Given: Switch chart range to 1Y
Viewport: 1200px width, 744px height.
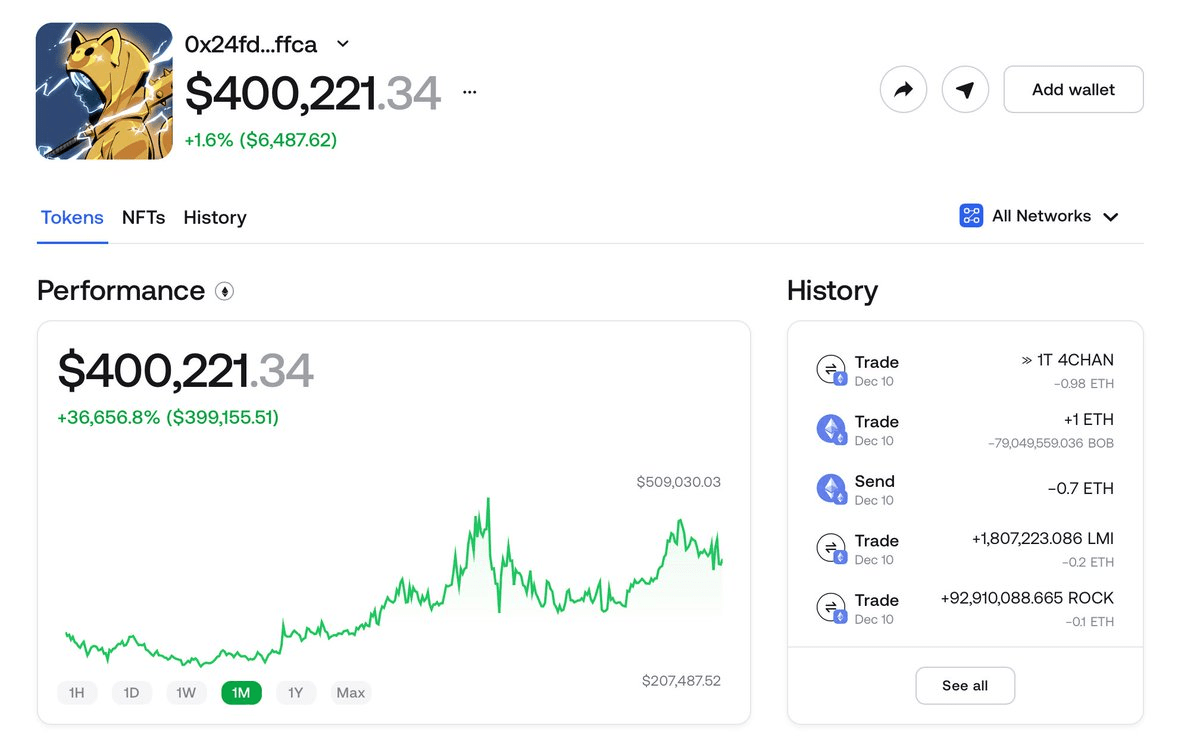Looking at the screenshot, I should [295, 693].
